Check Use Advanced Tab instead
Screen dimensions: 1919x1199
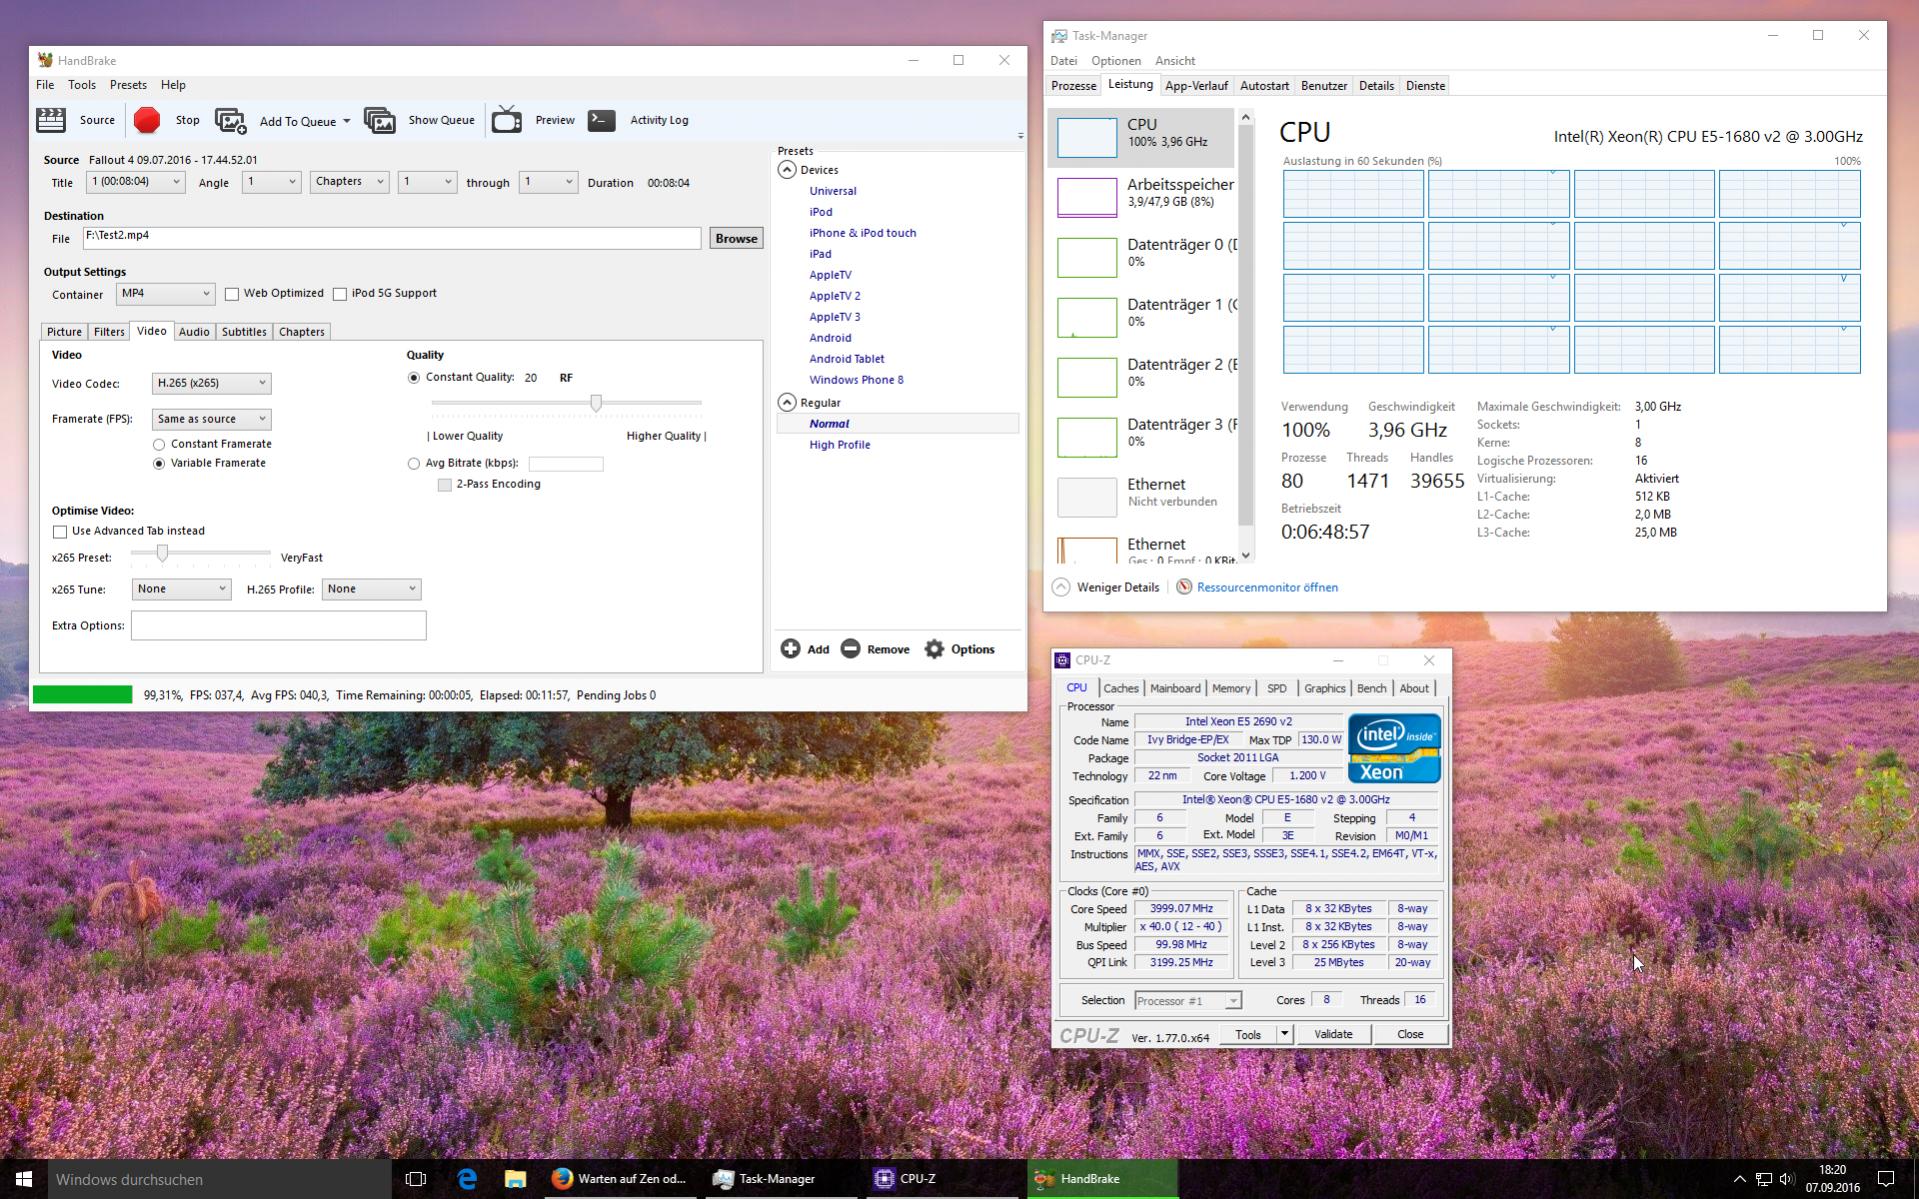pos(60,532)
